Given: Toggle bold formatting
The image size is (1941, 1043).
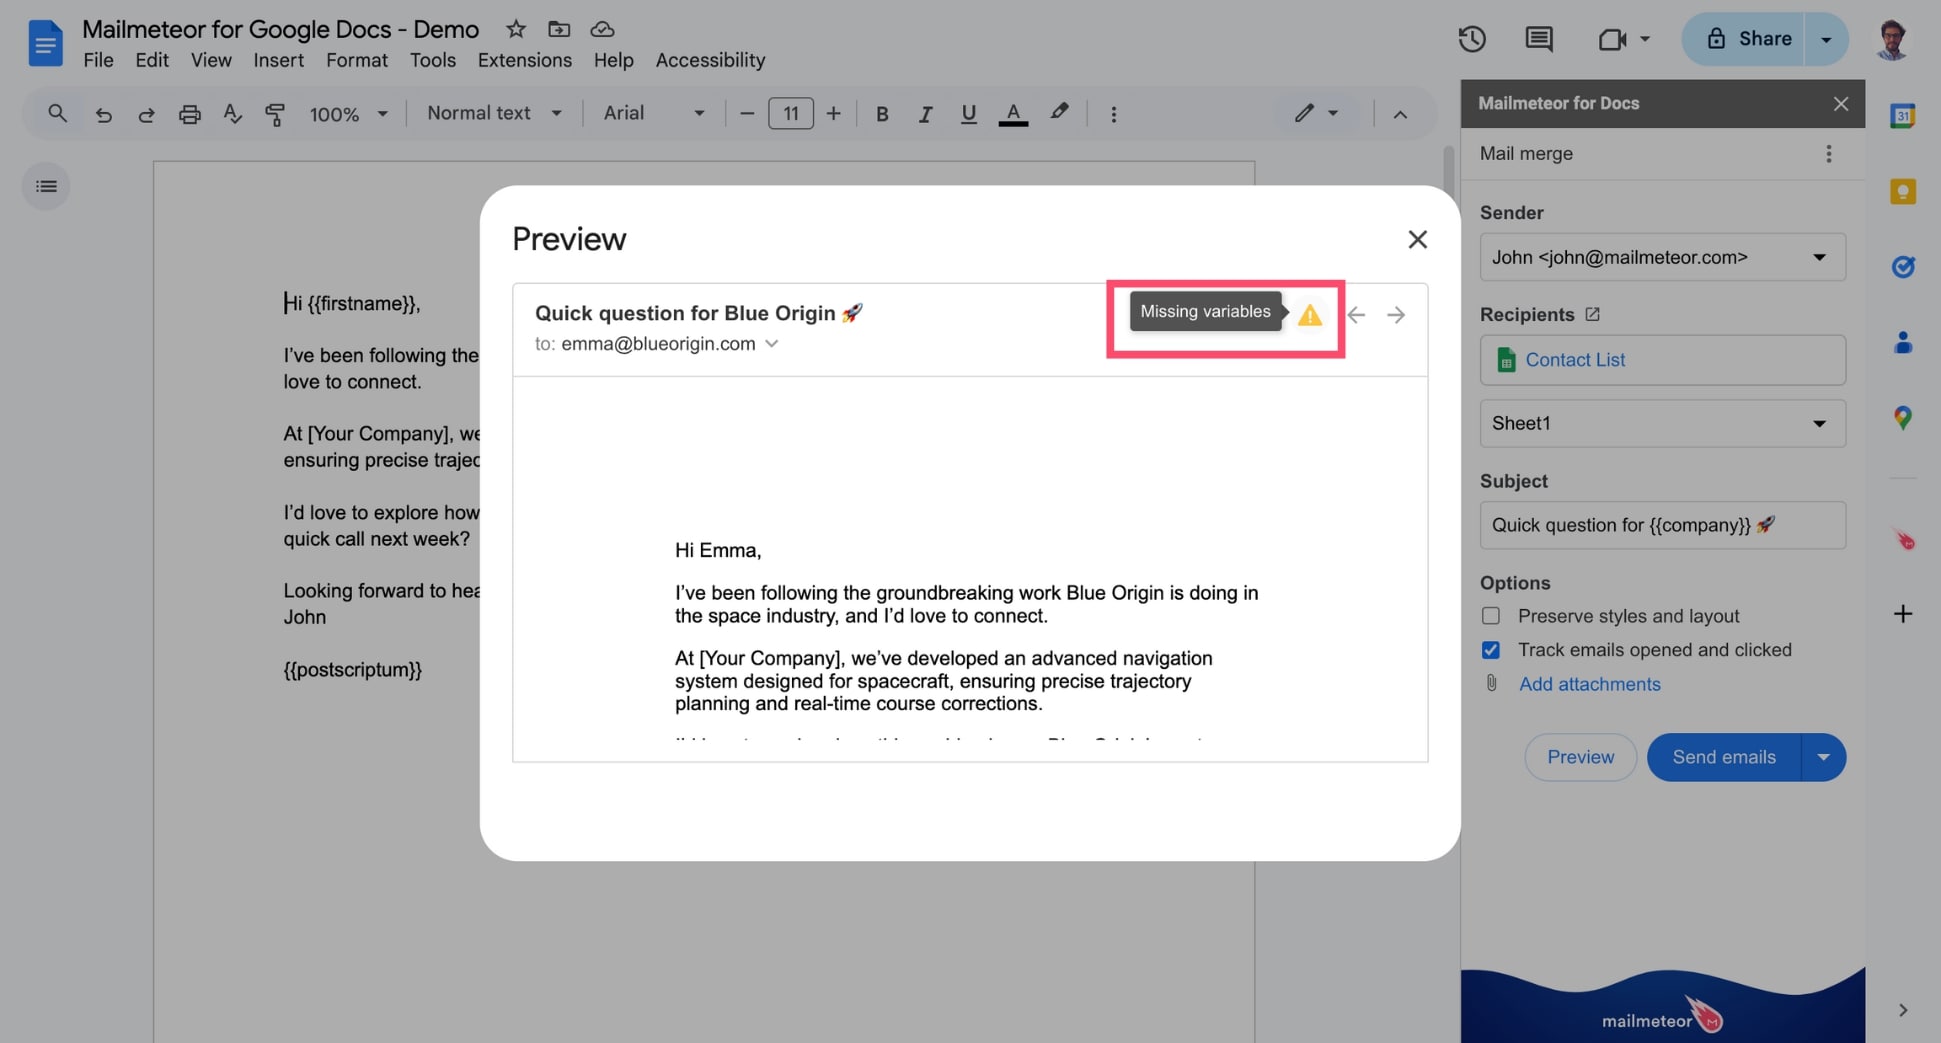Looking at the screenshot, I should coord(881,114).
